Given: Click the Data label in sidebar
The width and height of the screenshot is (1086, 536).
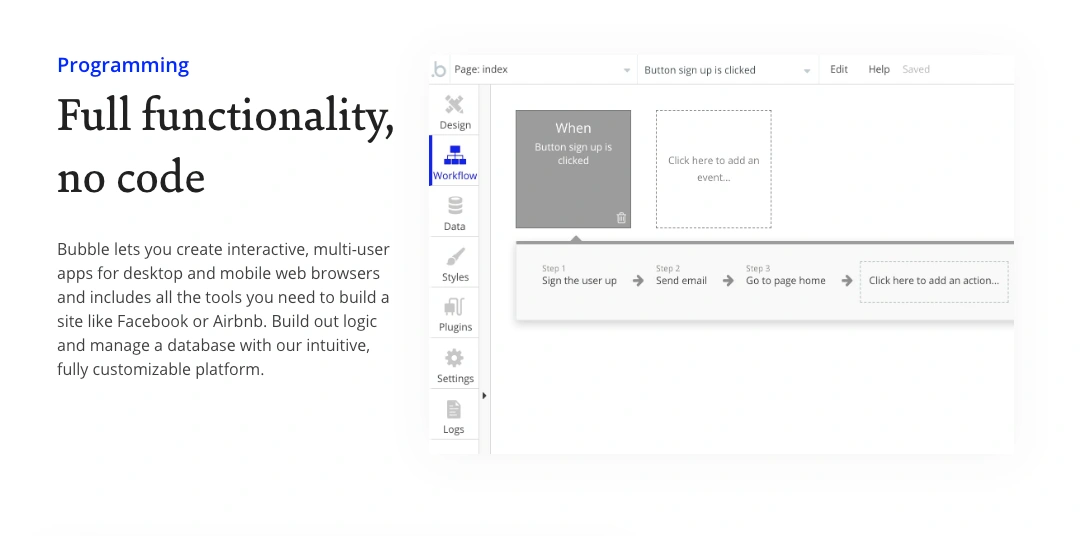Looking at the screenshot, I should click(454, 226).
